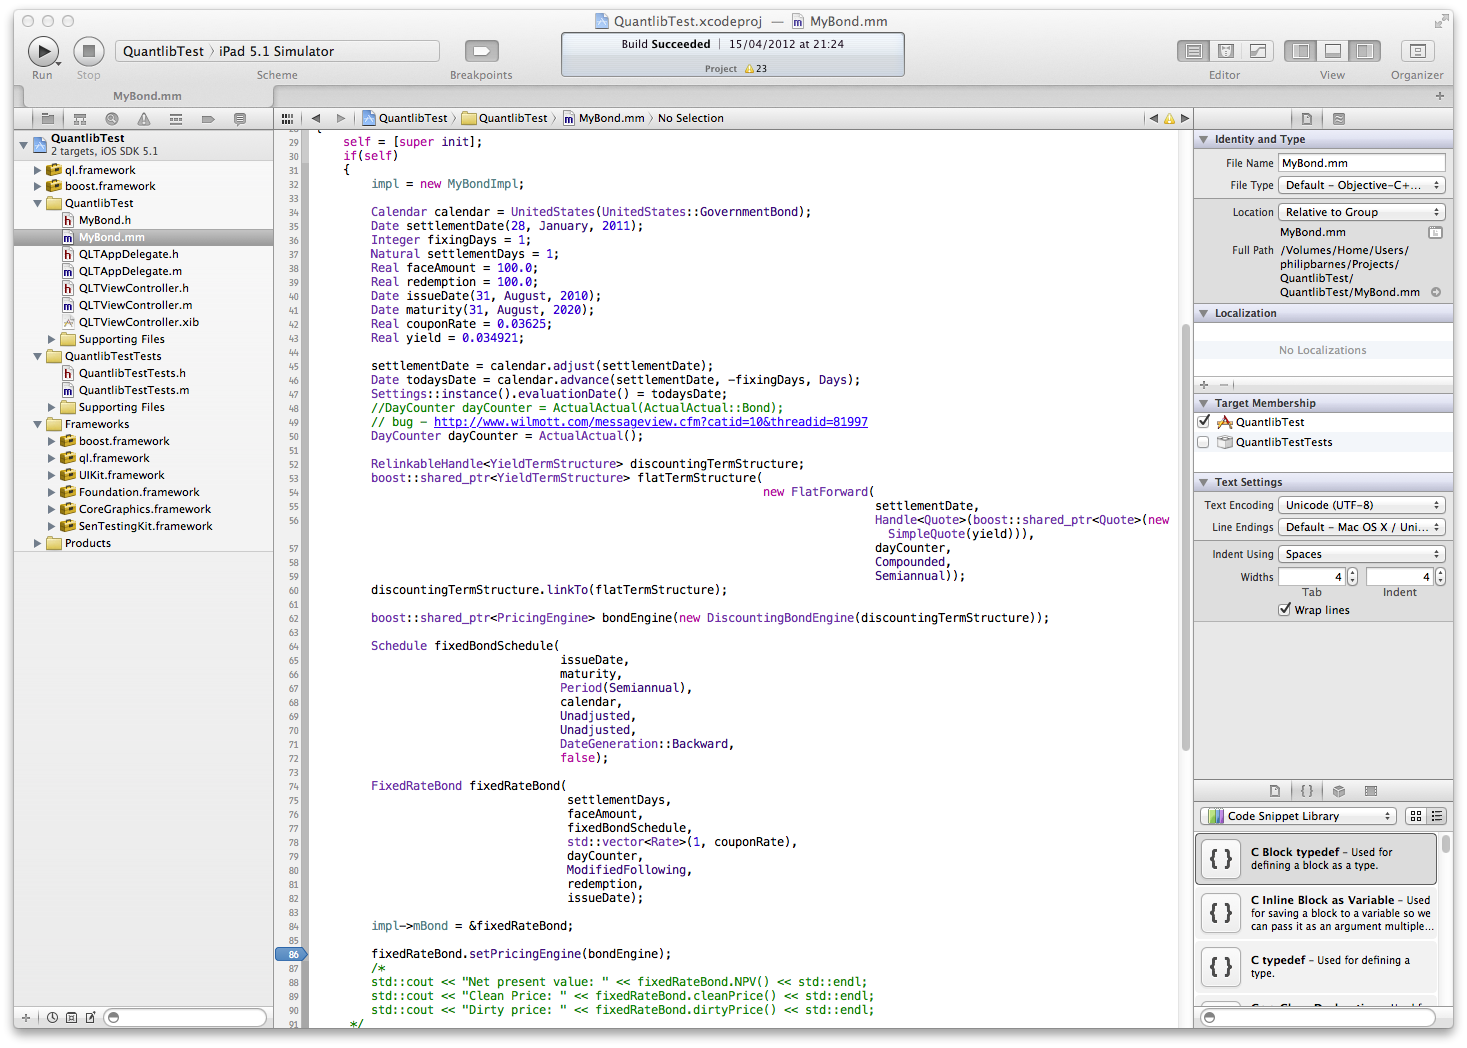Screen dimensions: 1467x1048
Task: Open QLTViewController.xib in the navigator
Action: (139, 322)
